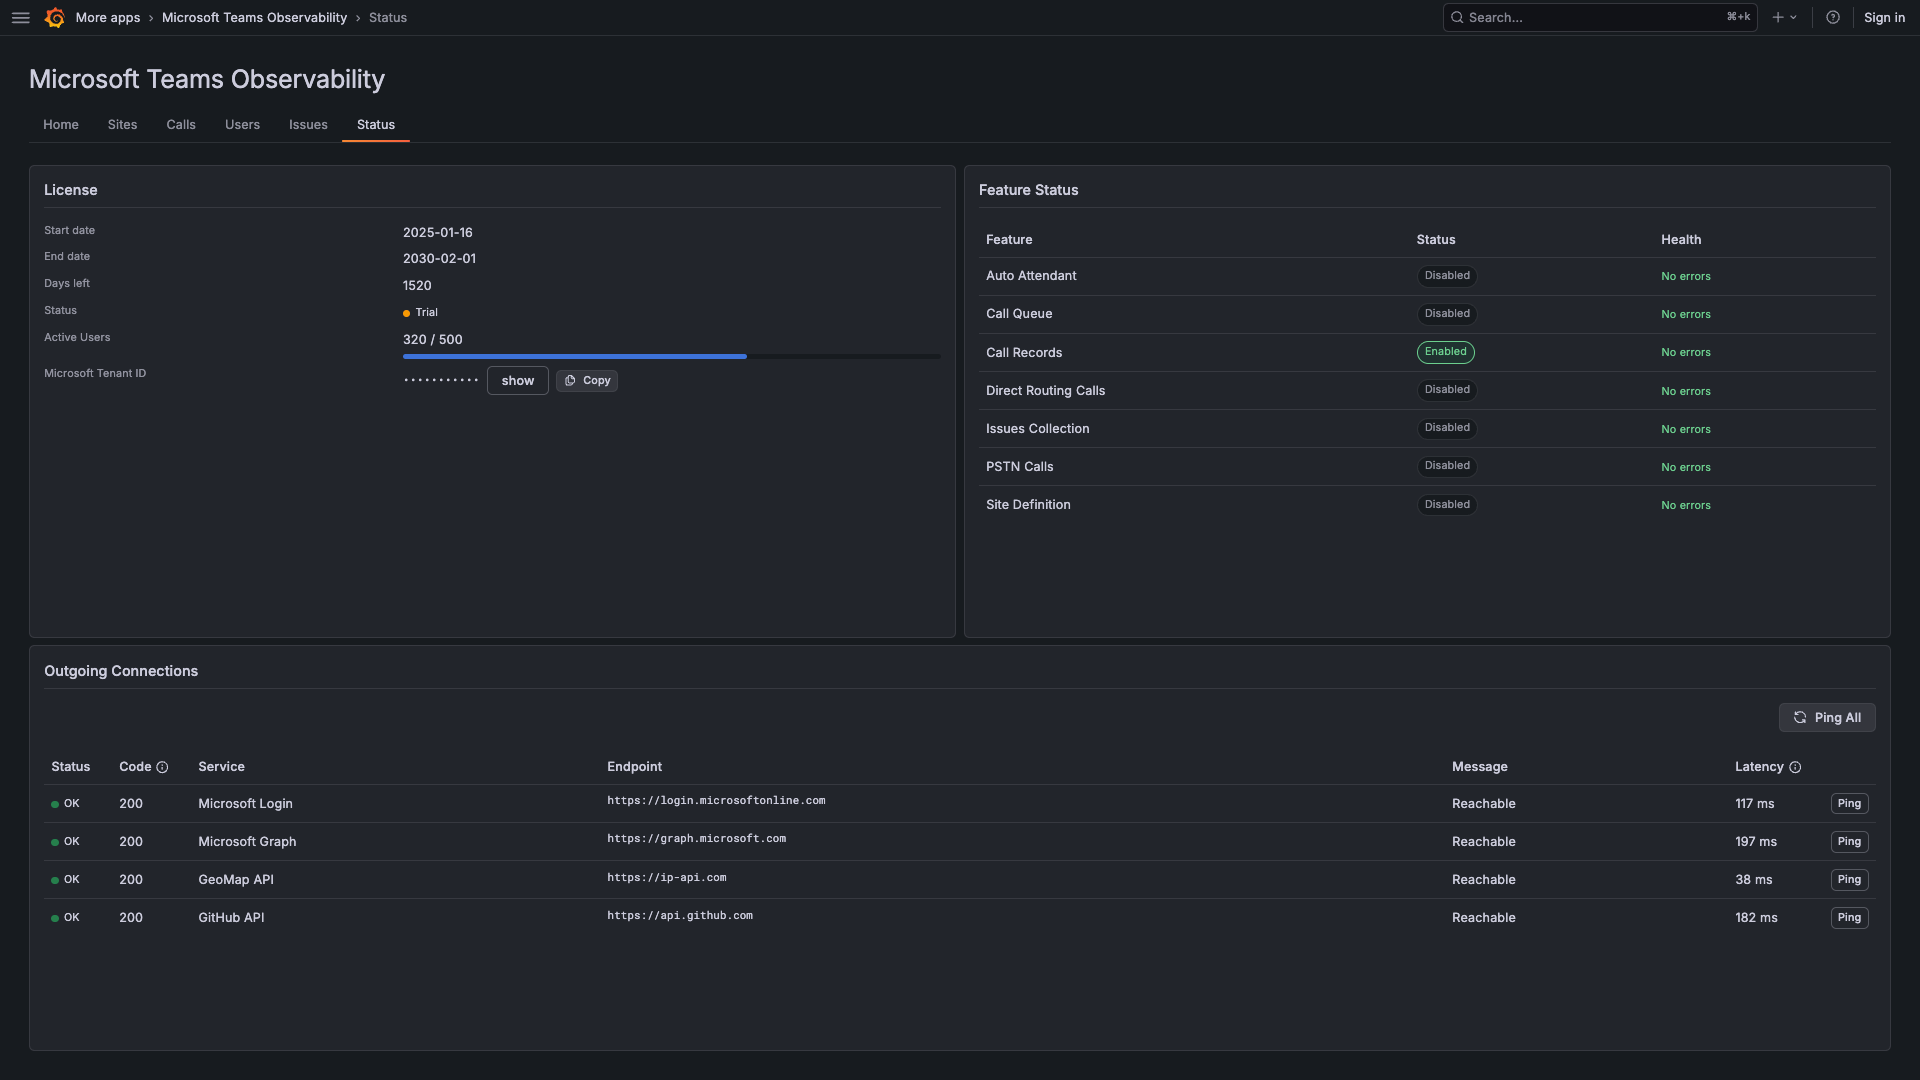The height and width of the screenshot is (1080, 1920).
Task: Click info icon next to Code header
Action: tap(162, 767)
